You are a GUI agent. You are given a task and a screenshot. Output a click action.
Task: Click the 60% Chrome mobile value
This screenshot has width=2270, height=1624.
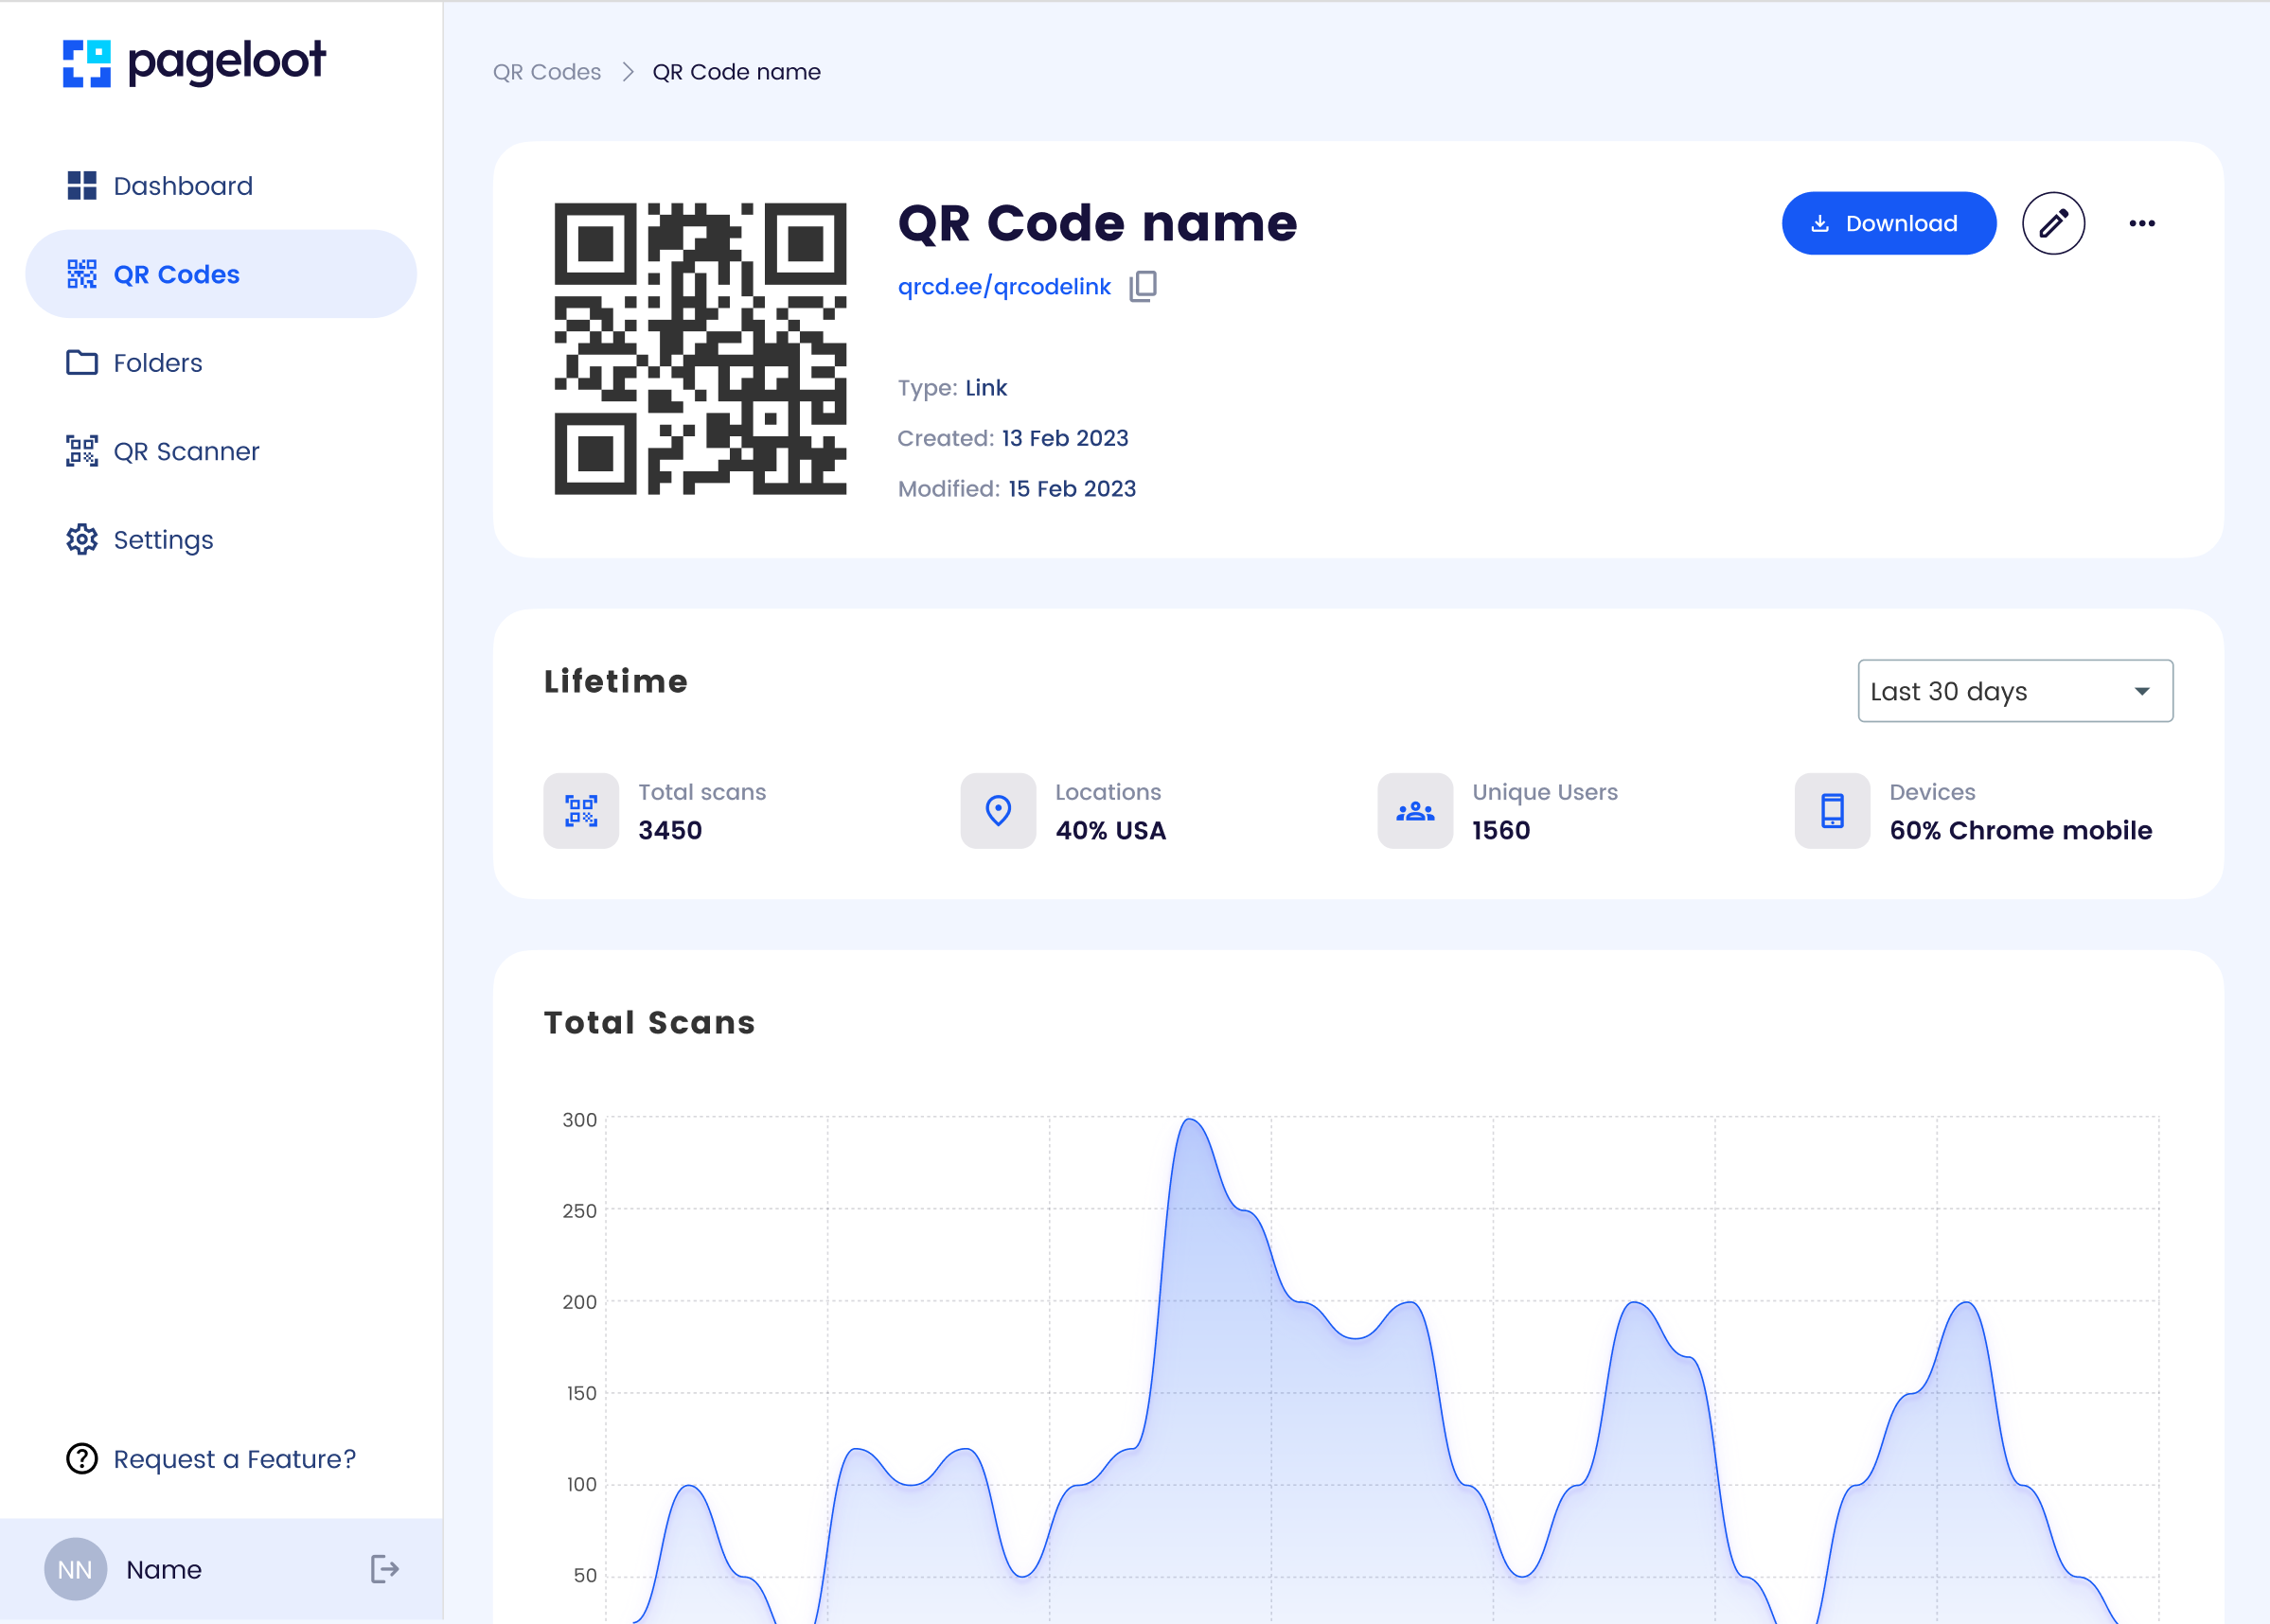pos(2021,831)
